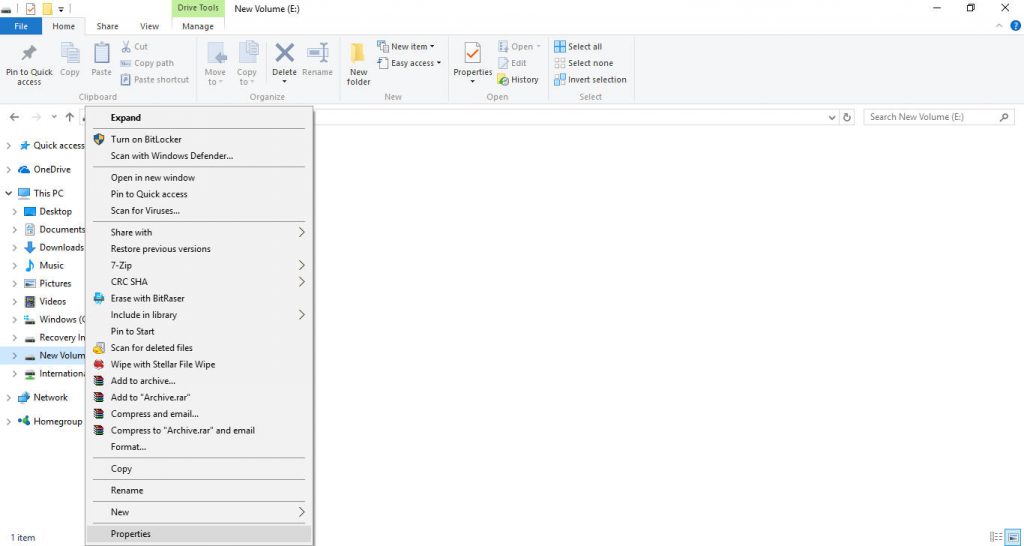
Task: Choose Add to "Archive.rar"
Action: point(199,397)
